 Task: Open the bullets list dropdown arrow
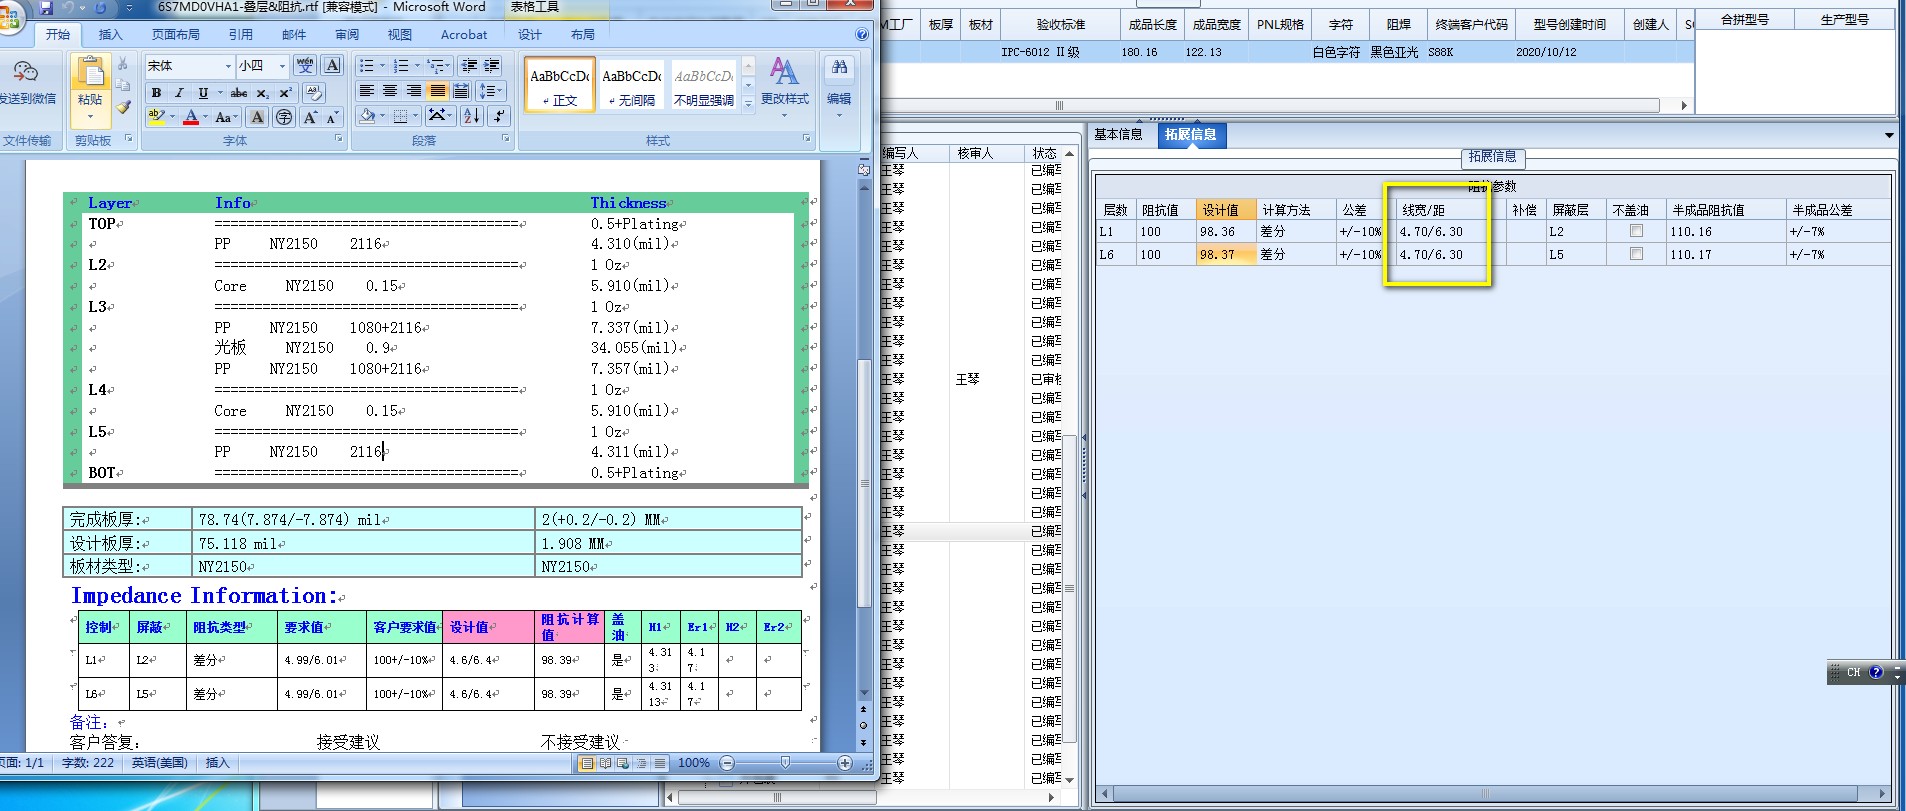(x=382, y=66)
